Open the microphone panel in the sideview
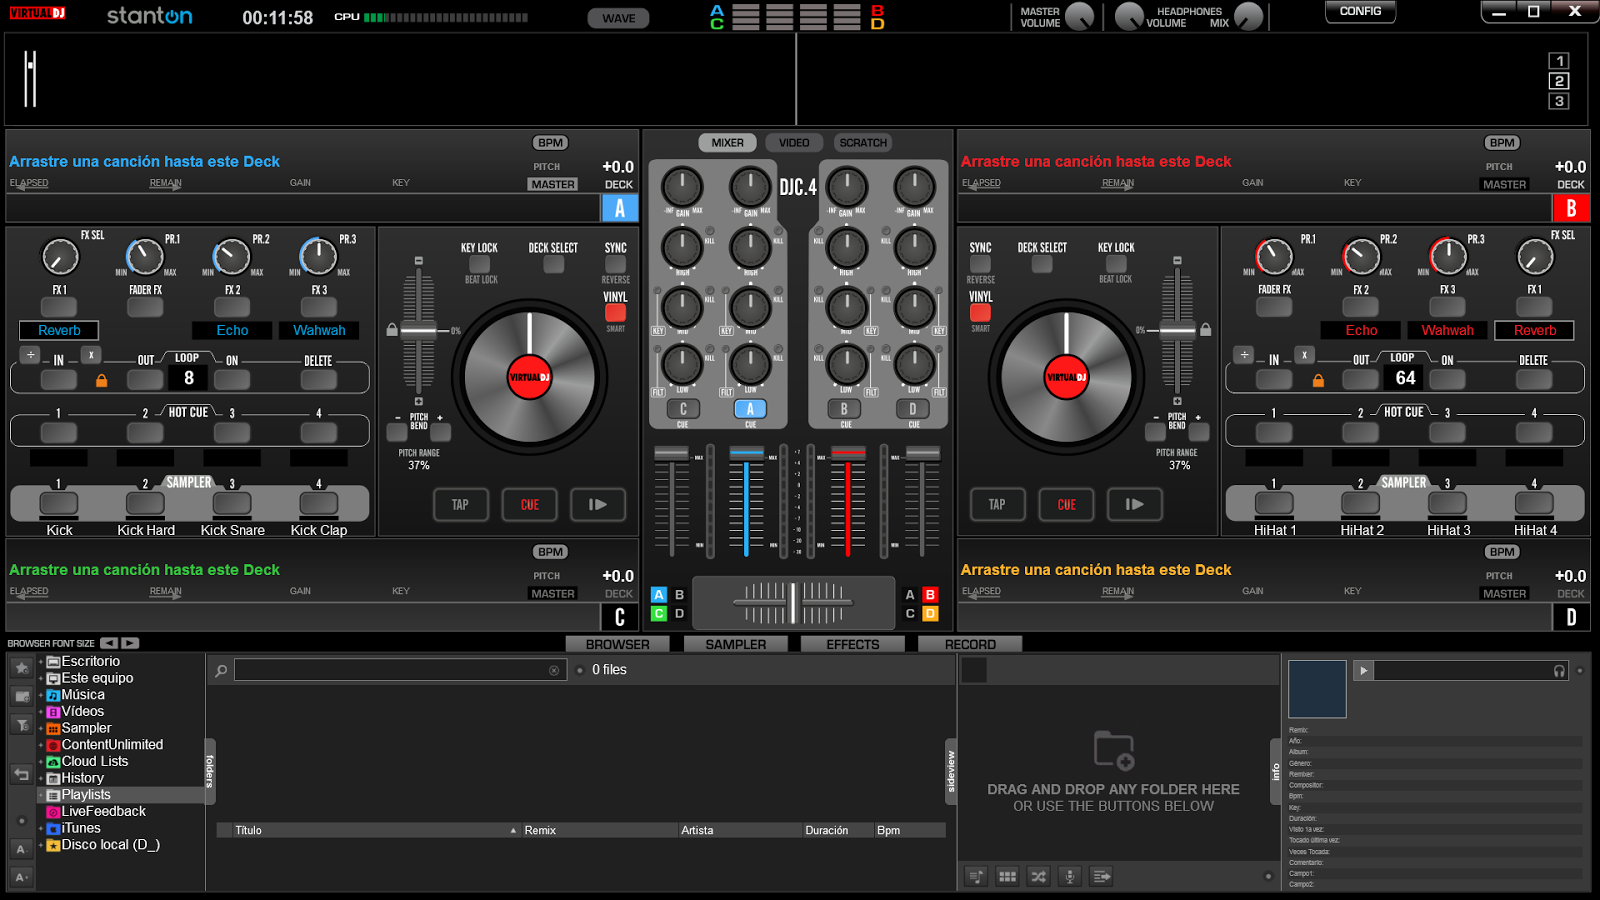The image size is (1600, 900). 1070,877
